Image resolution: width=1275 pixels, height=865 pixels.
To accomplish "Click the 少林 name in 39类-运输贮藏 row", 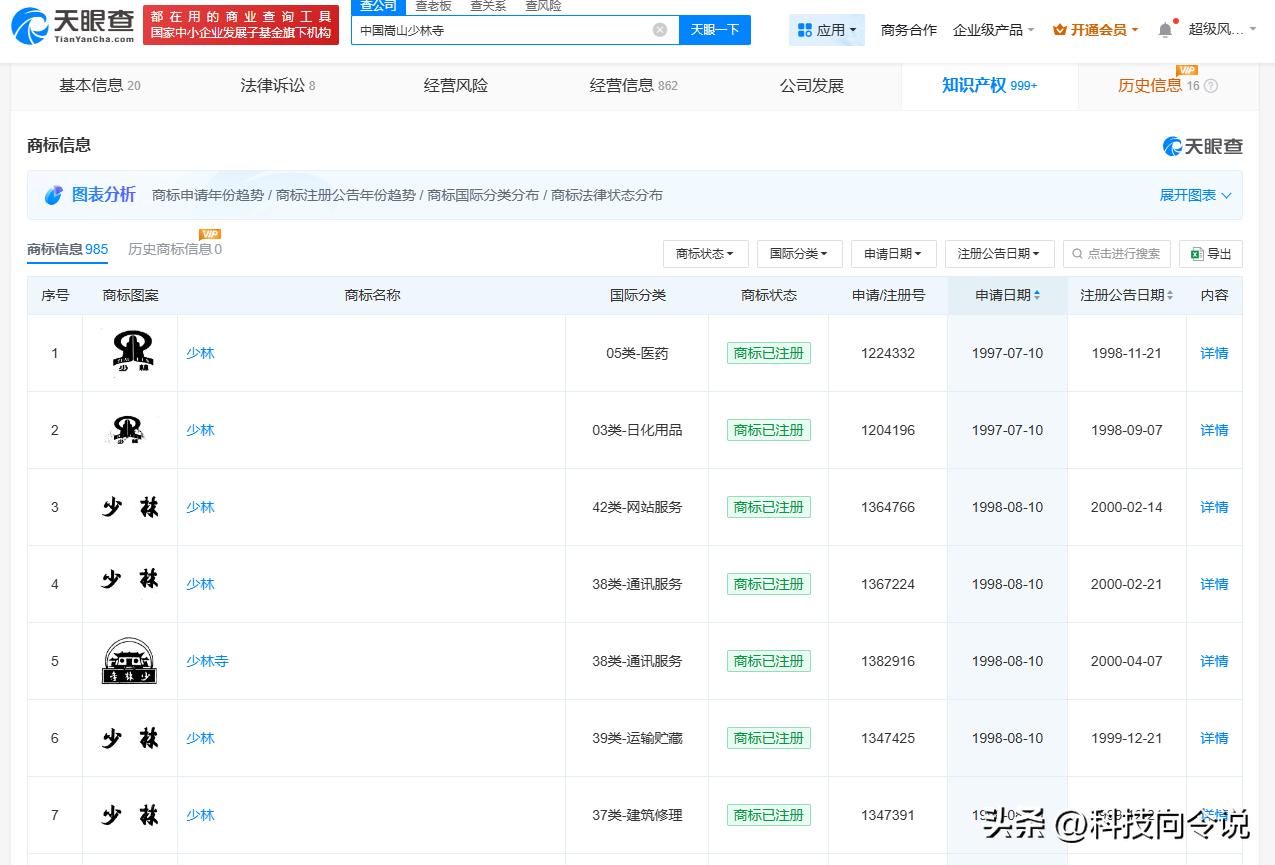I will [x=200, y=738].
